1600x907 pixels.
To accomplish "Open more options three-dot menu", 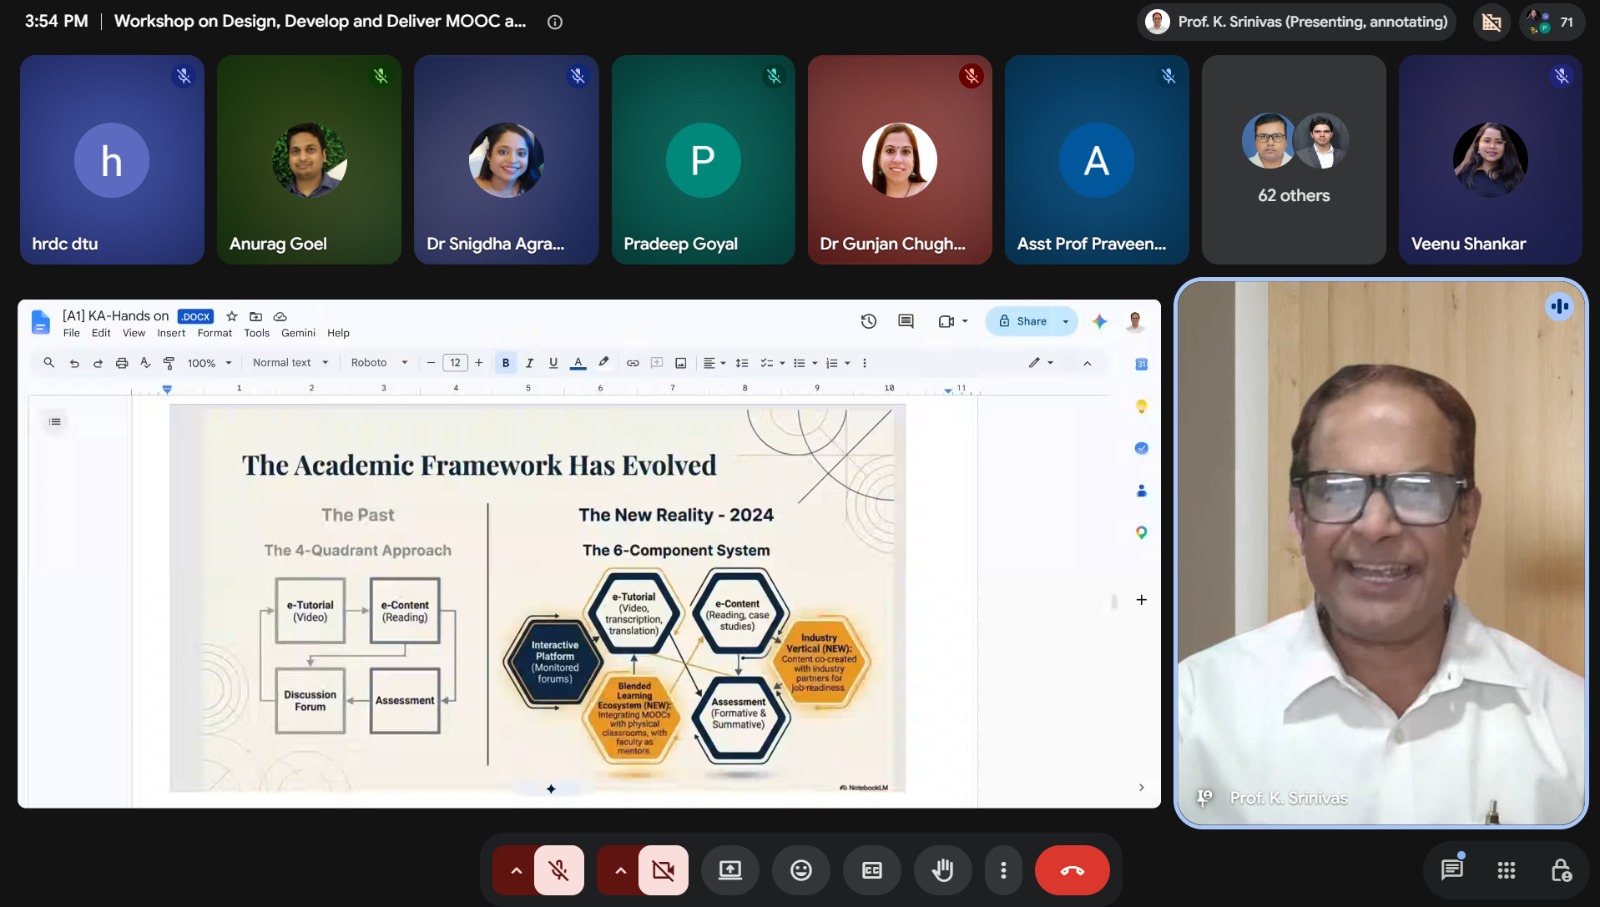I will point(1003,870).
